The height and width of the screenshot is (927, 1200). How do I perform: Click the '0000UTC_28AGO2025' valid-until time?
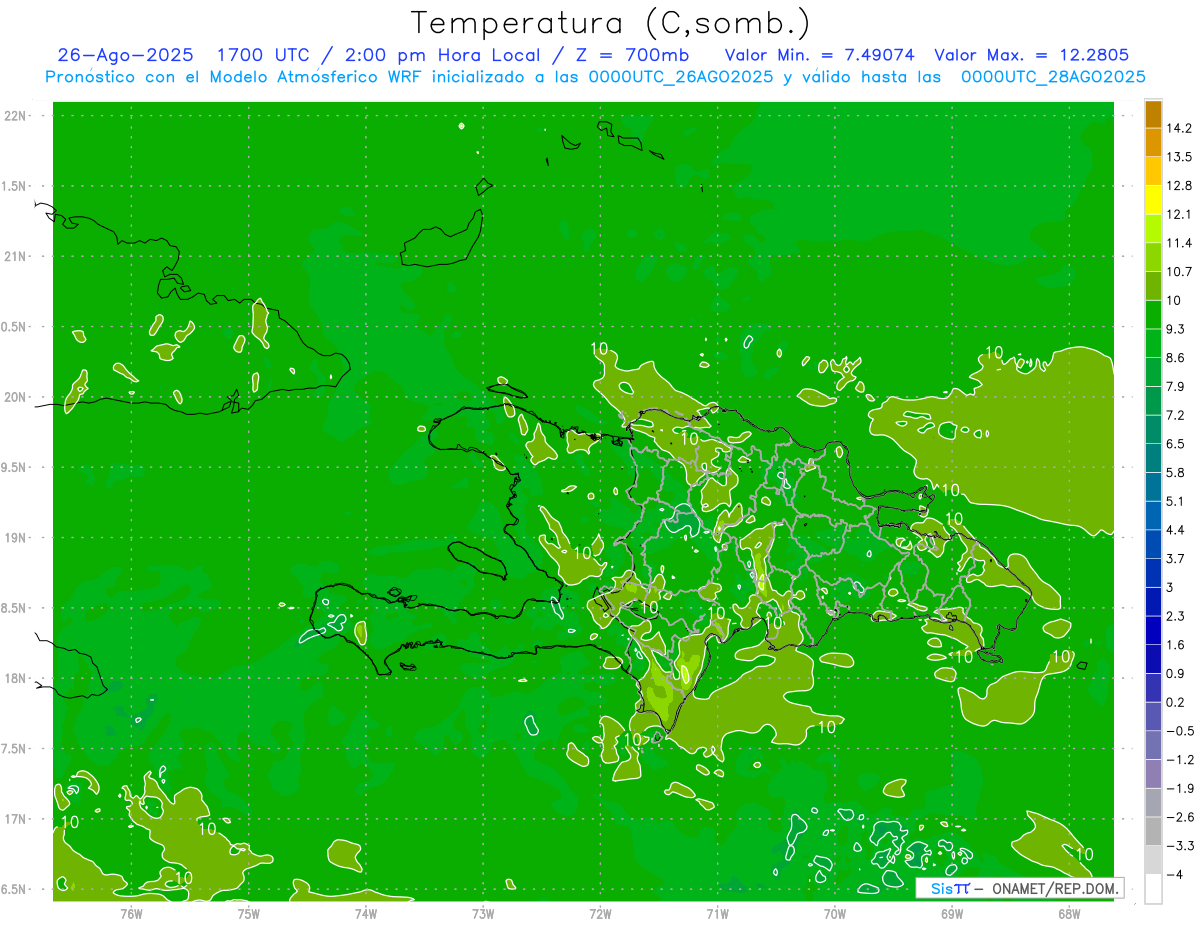[x=1053, y=77]
